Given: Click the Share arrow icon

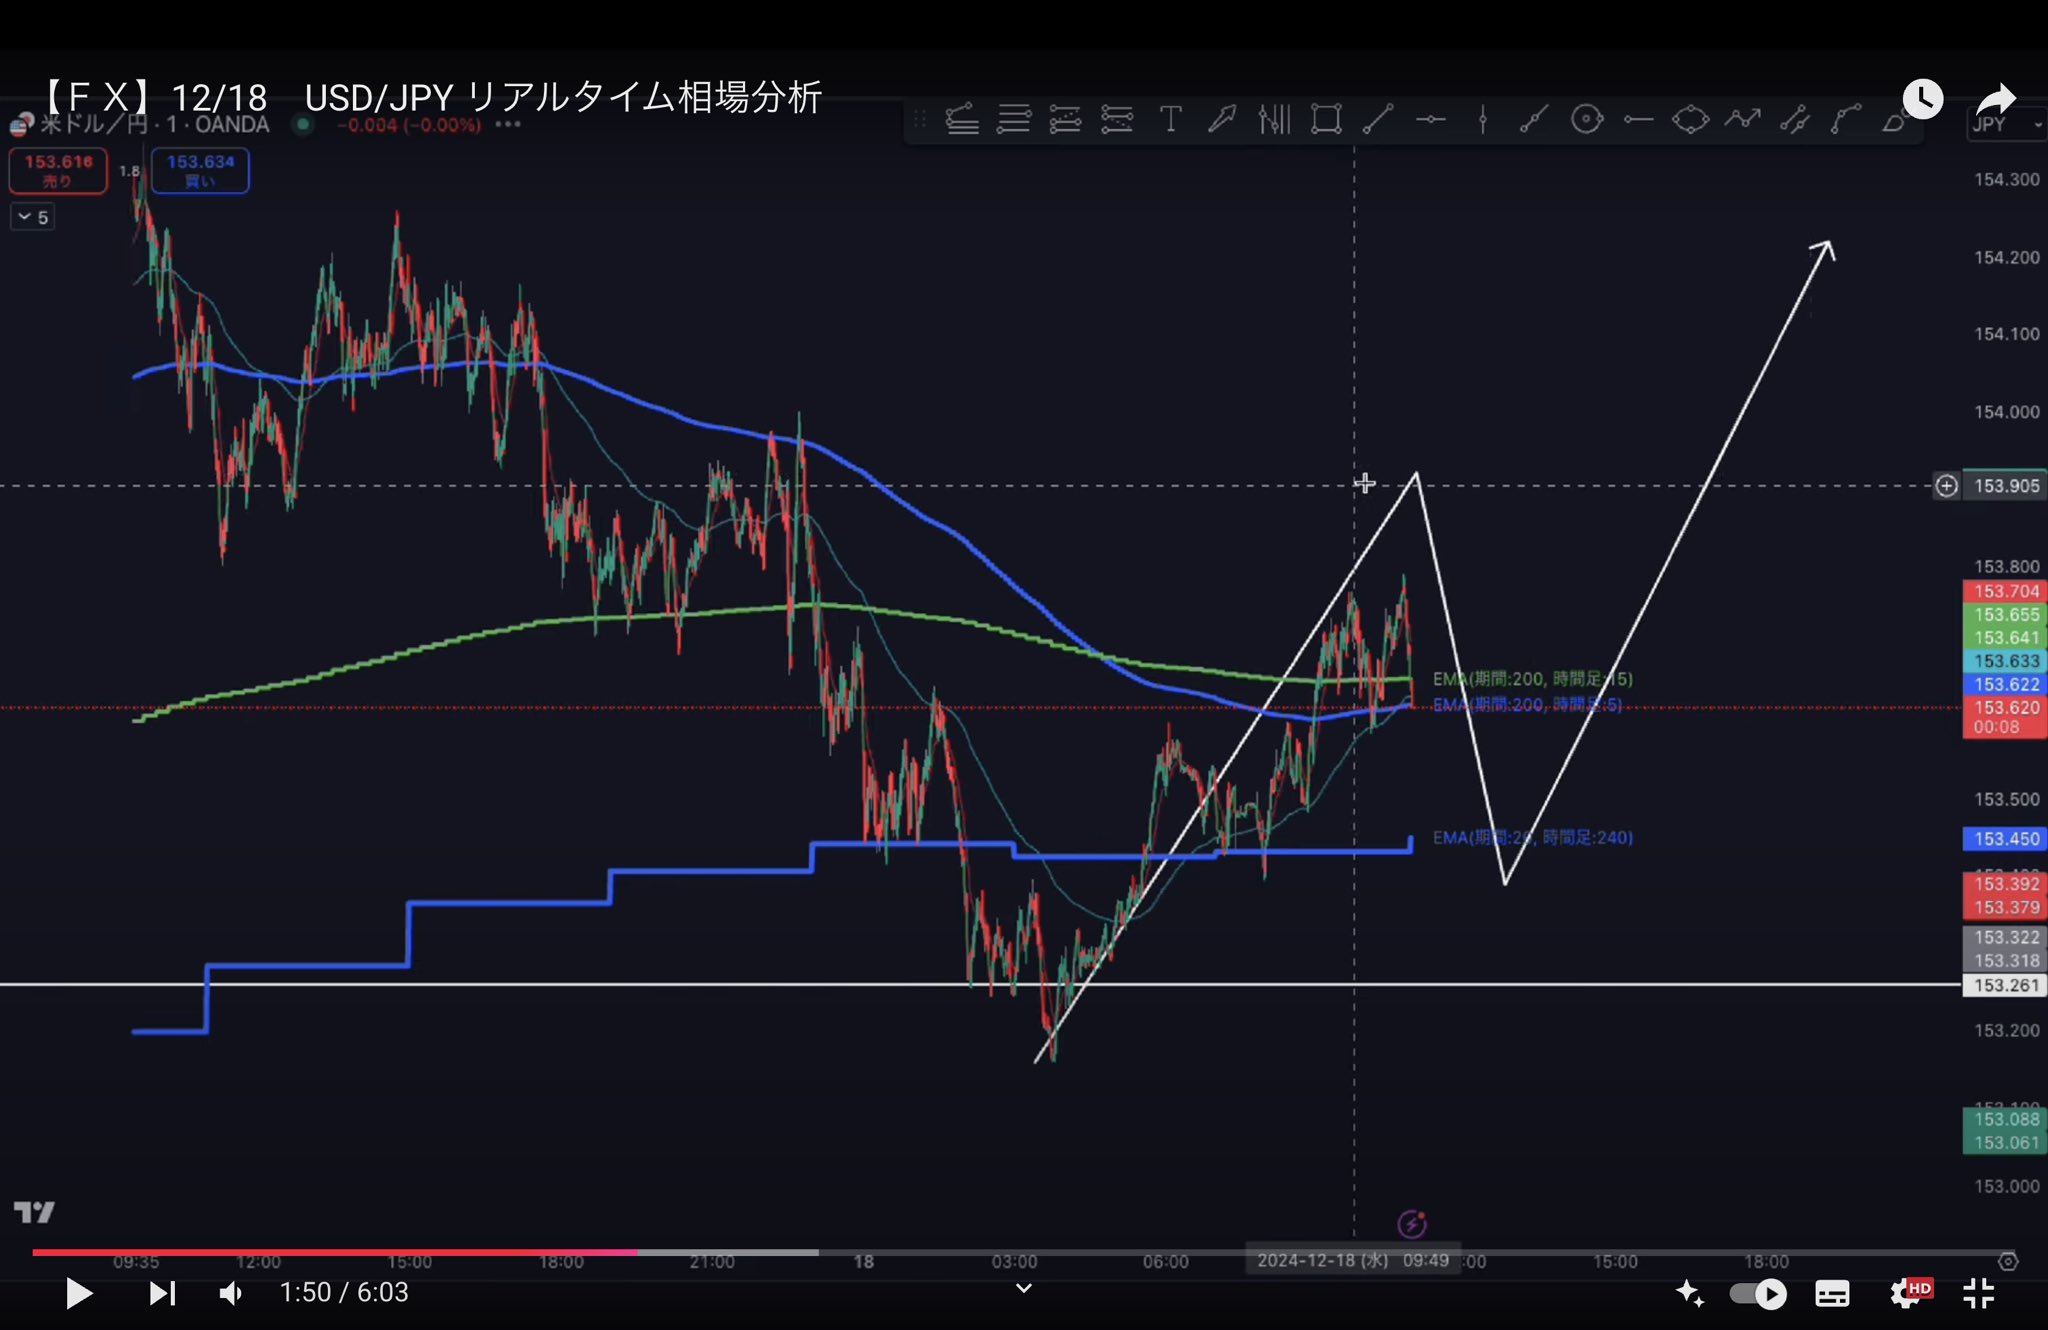Looking at the screenshot, I should pos(1996,99).
